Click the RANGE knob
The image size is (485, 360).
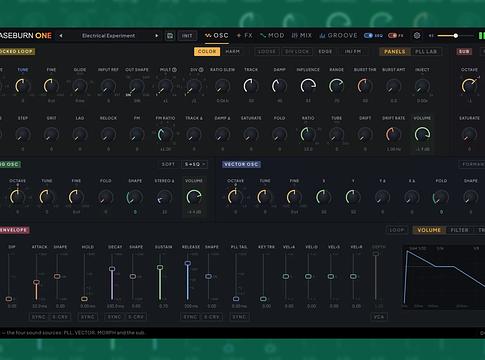tap(336, 86)
